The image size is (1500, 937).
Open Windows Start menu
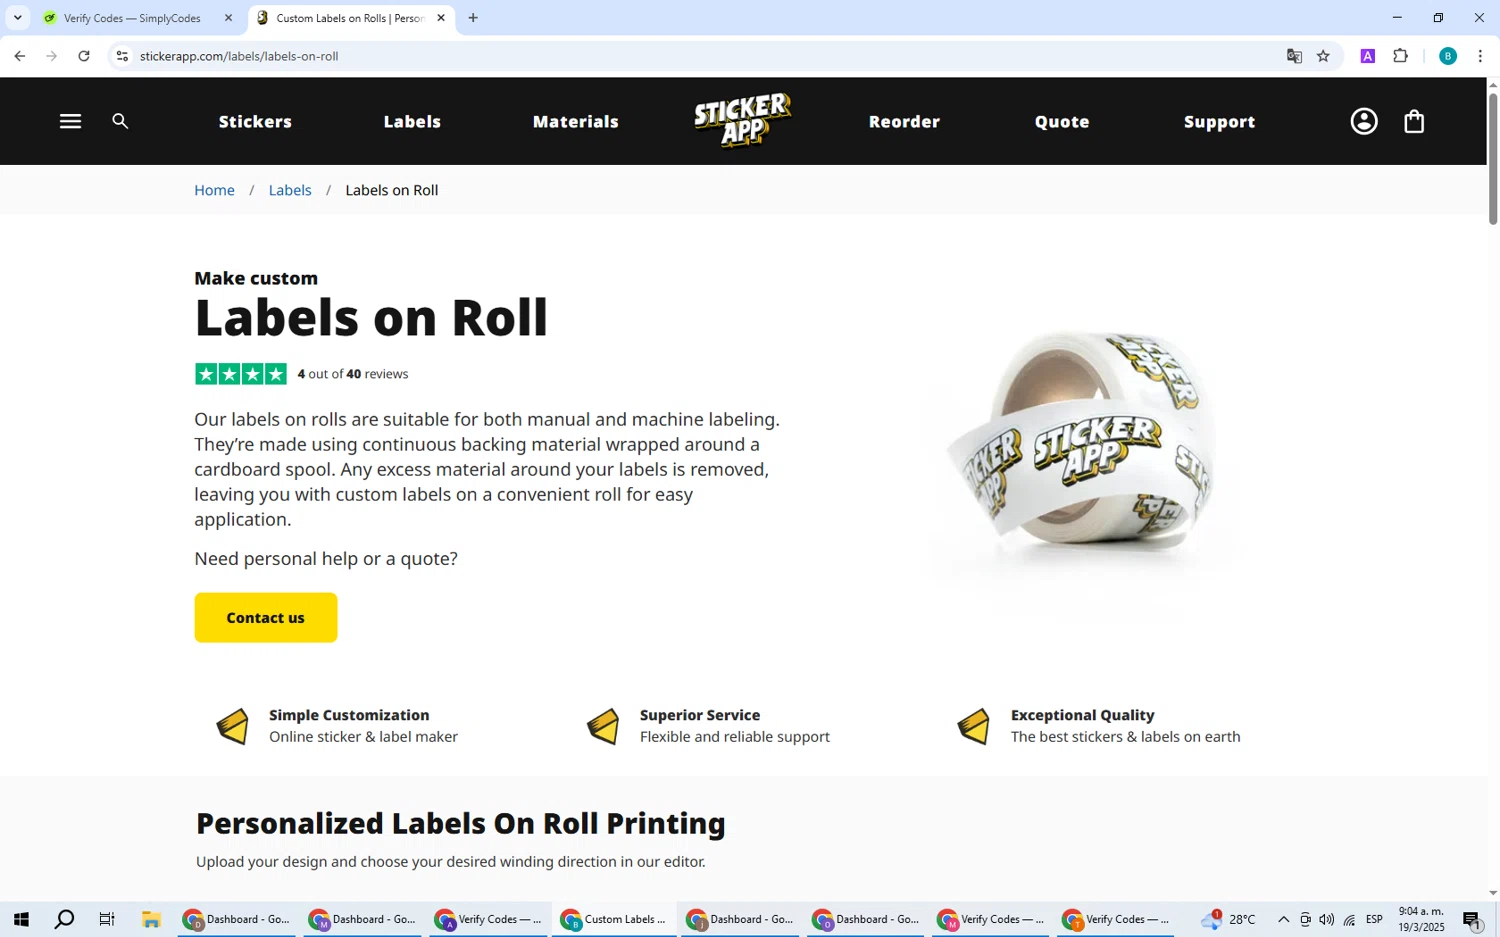(x=21, y=919)
